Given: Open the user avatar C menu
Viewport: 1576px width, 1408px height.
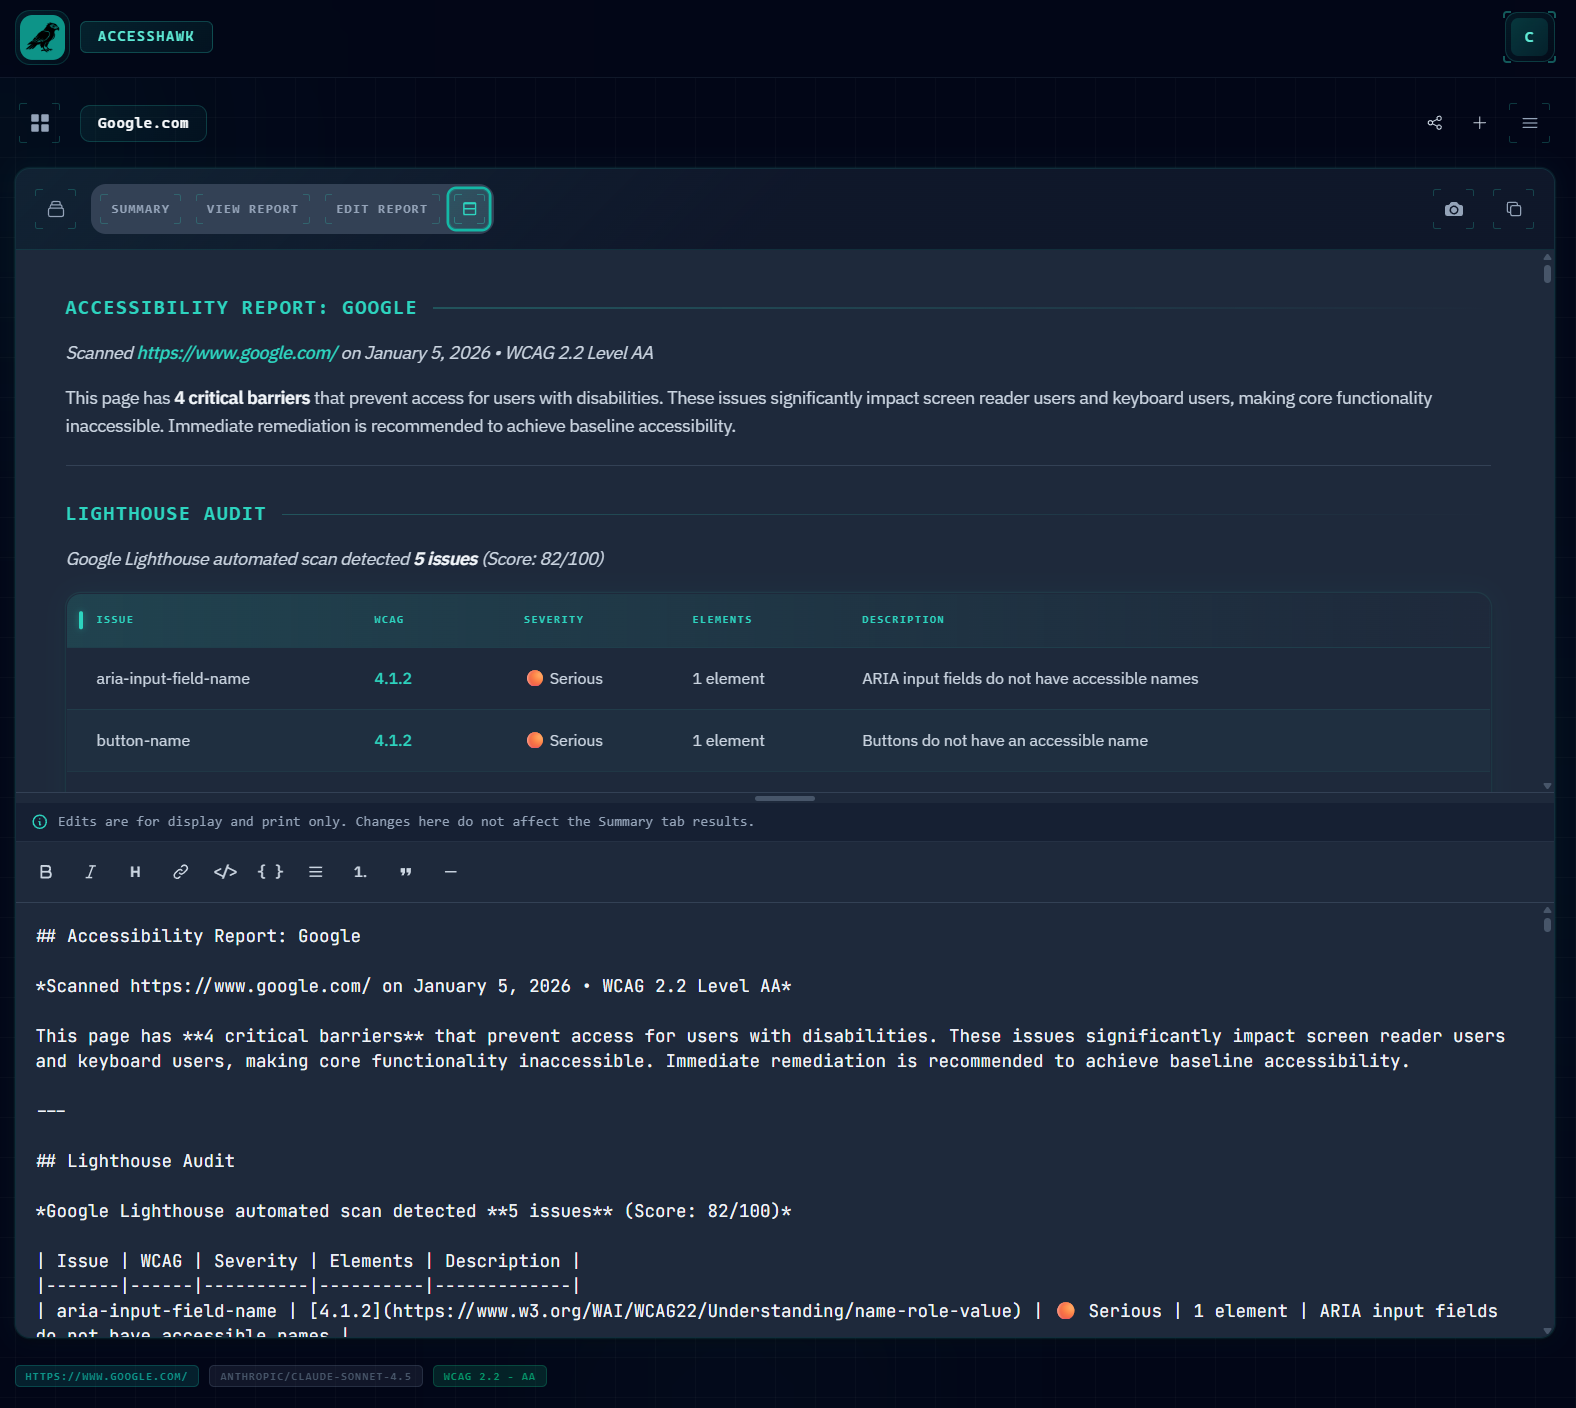Looking at the screenshot, I should pos(1529,37).
